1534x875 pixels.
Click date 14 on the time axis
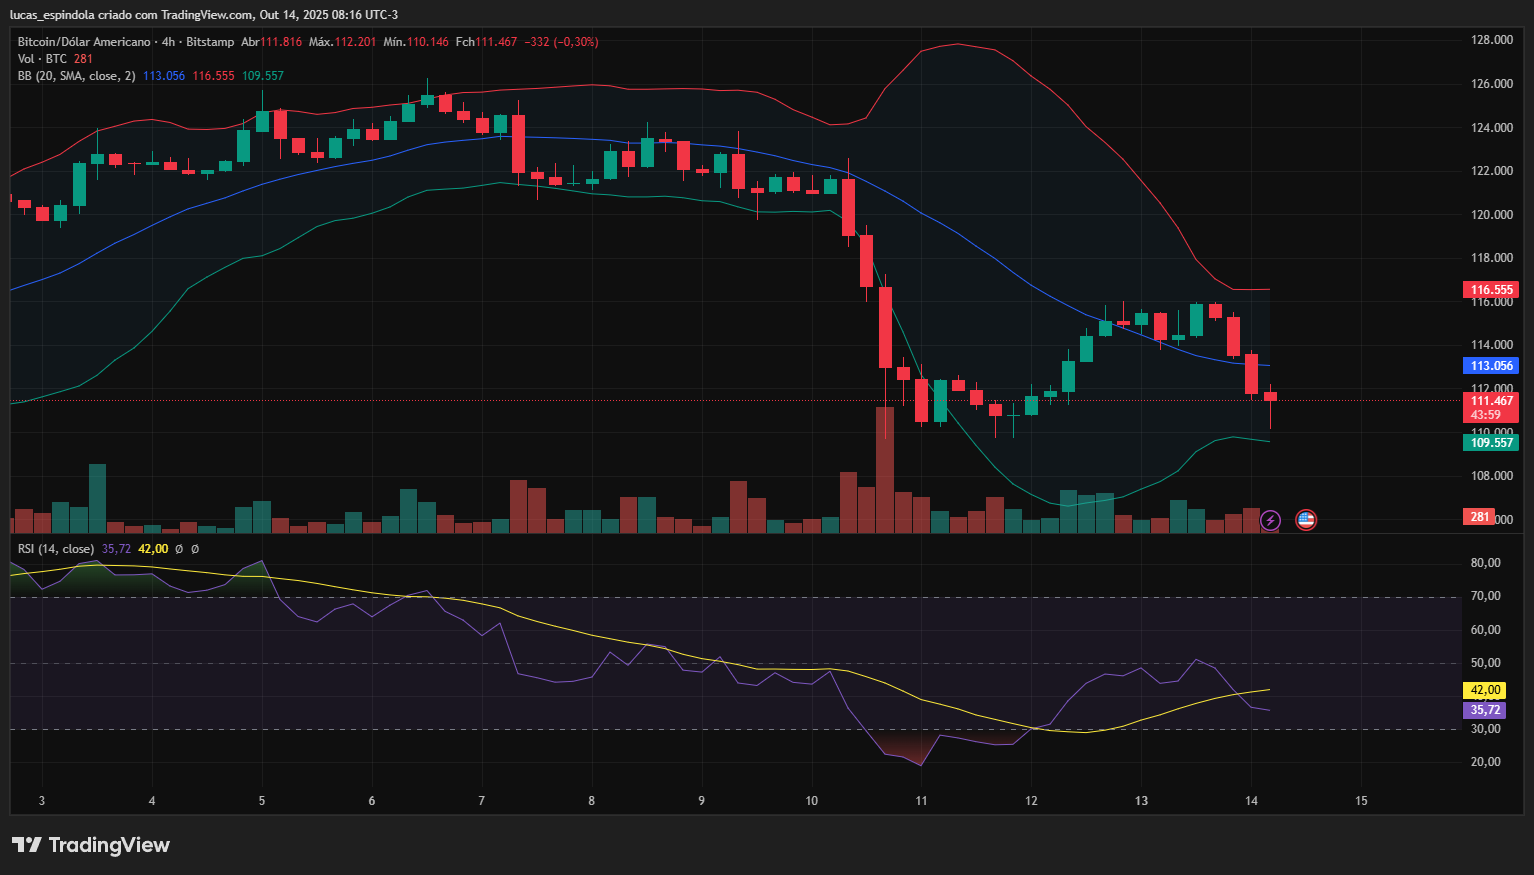(1252, 801)
